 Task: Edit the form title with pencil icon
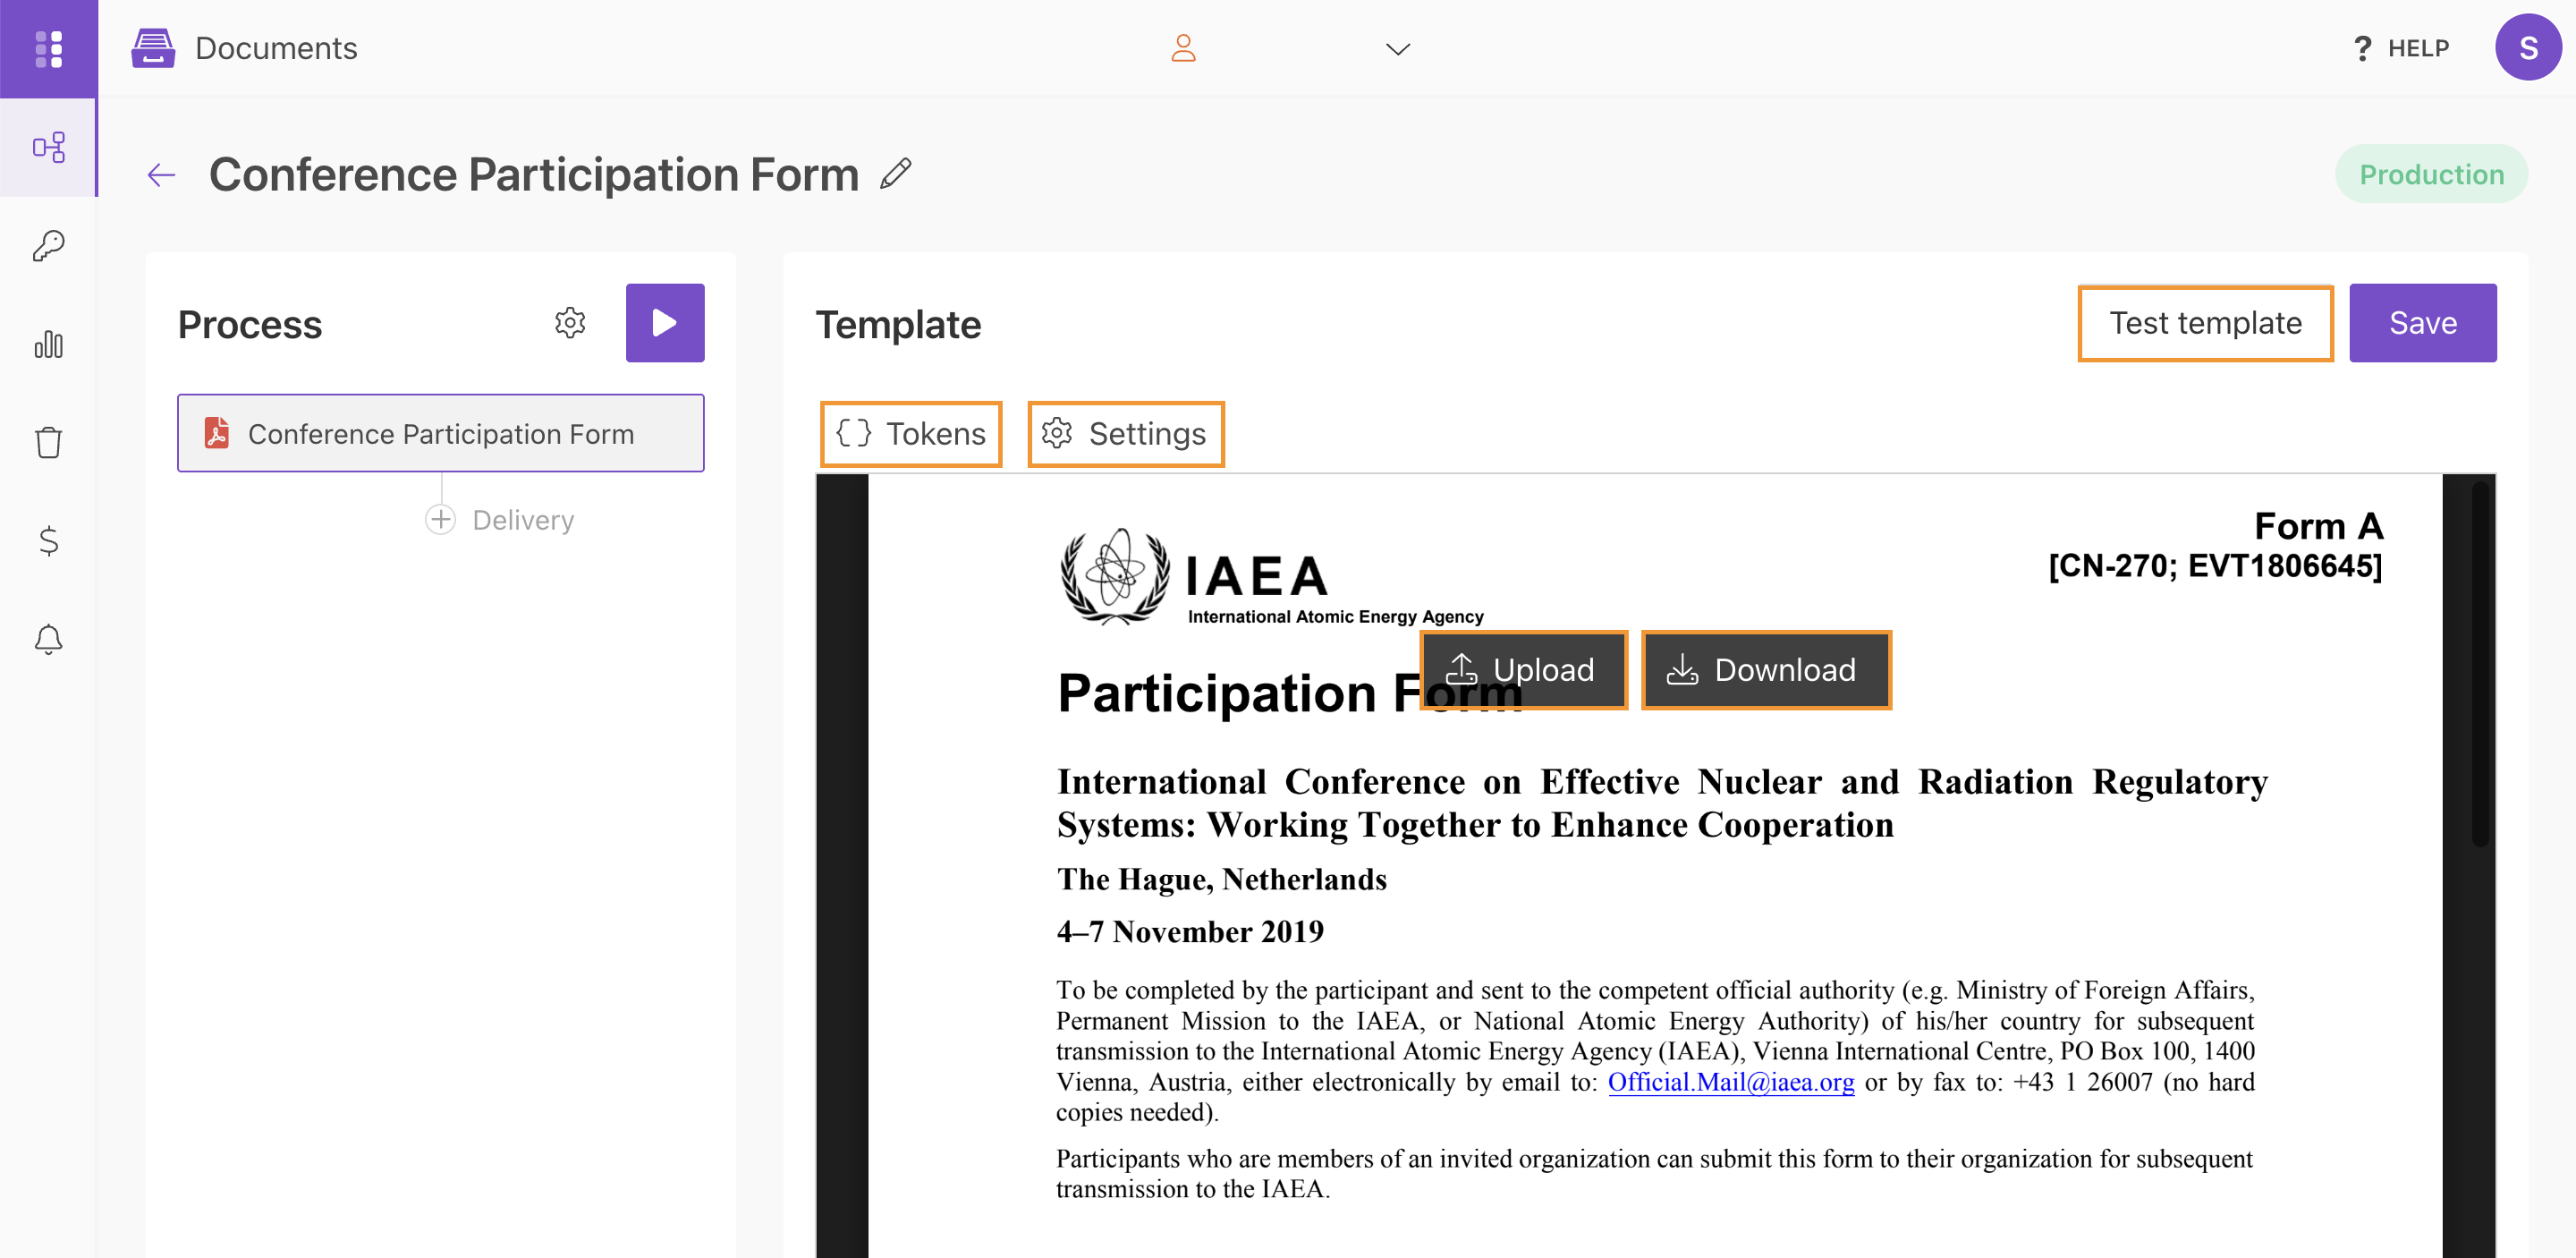click(896, 174)
